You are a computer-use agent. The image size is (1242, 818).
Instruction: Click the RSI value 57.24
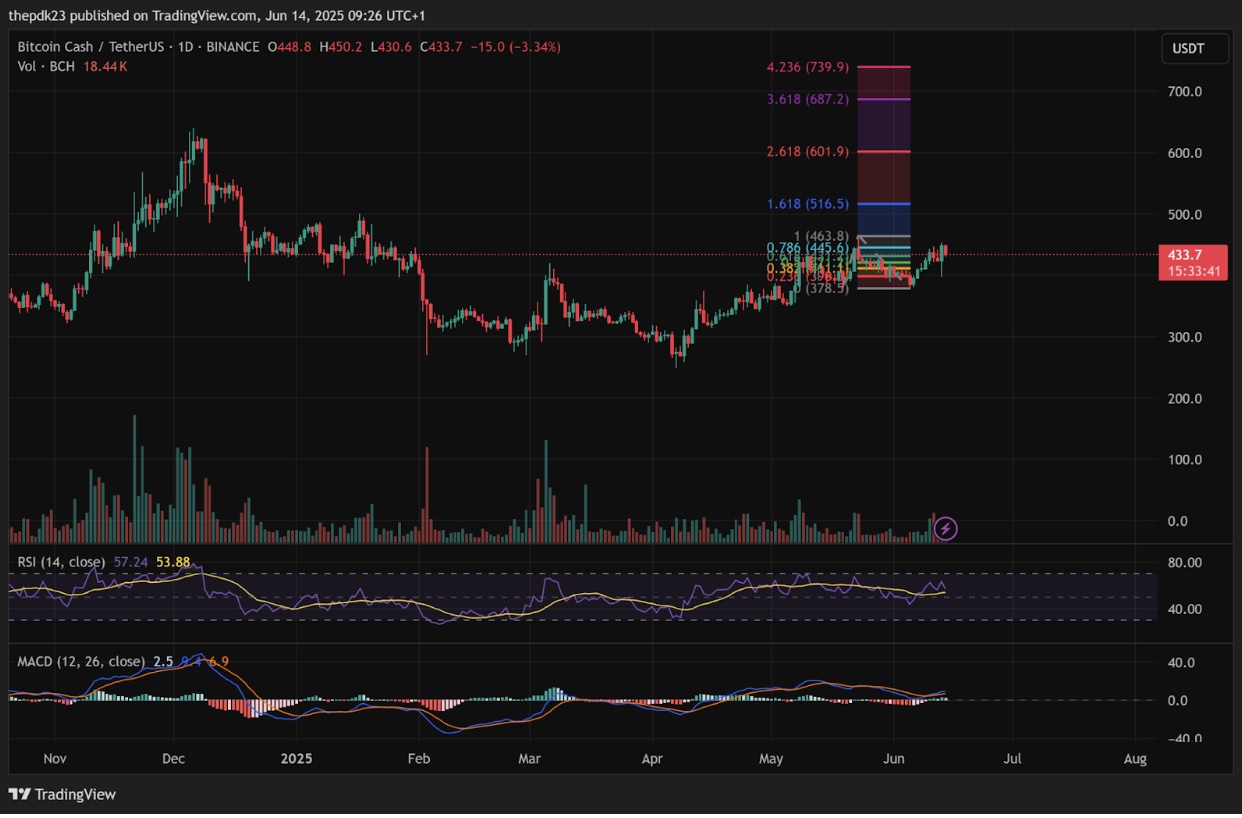(131, 562)
